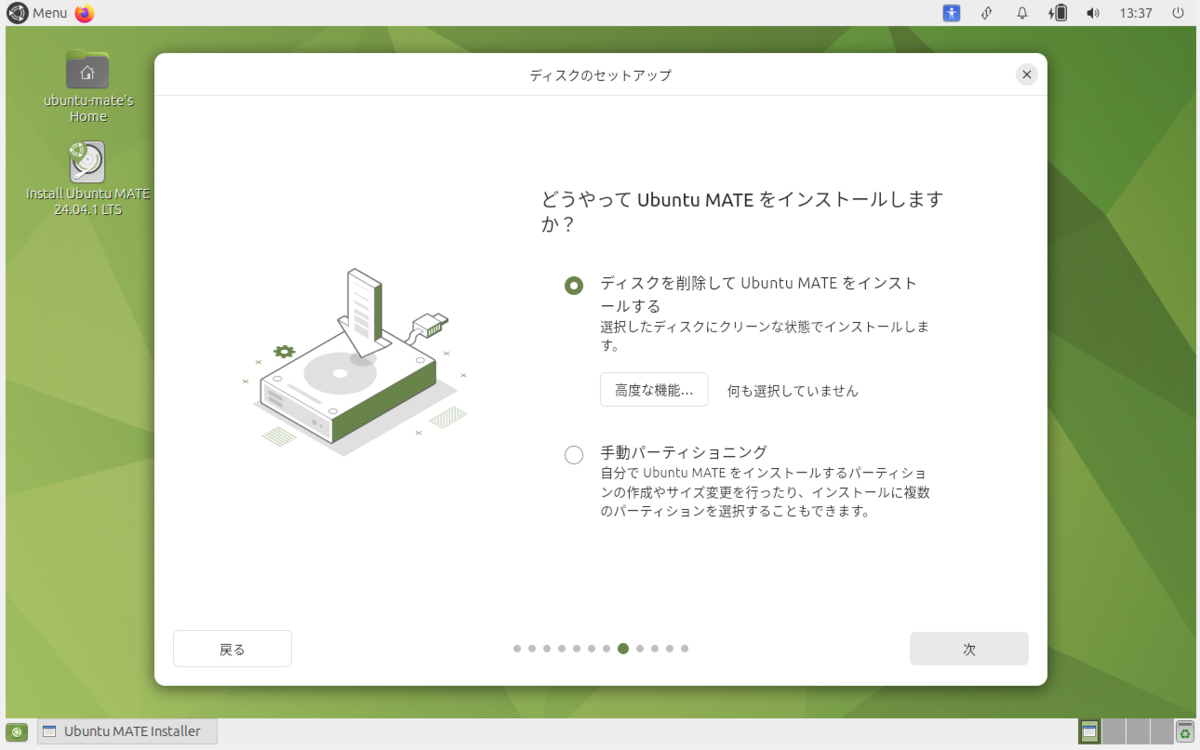1200x750 pixels.
Task: Switch to Ubuntu MATE Installer taskbar entry
Action: click(127, 731)
